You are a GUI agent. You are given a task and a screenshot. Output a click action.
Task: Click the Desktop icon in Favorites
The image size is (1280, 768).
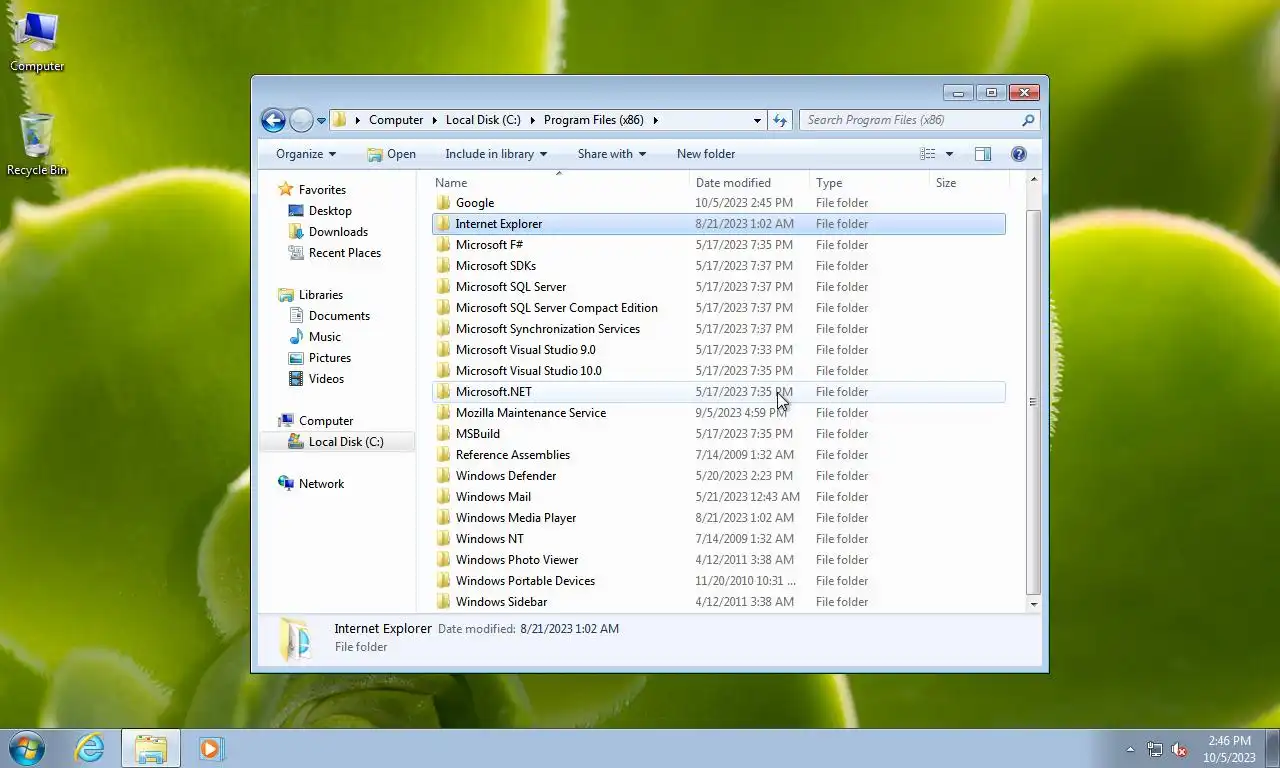pyautogui.click(x=296, y=211)
